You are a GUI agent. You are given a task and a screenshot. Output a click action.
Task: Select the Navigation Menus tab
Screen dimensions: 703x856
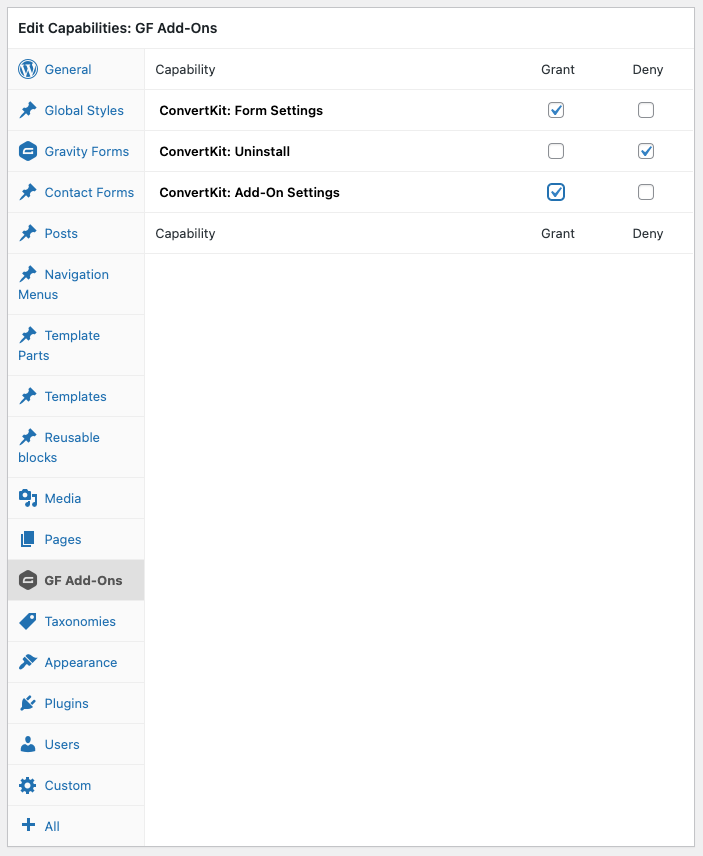coord(76,284)
